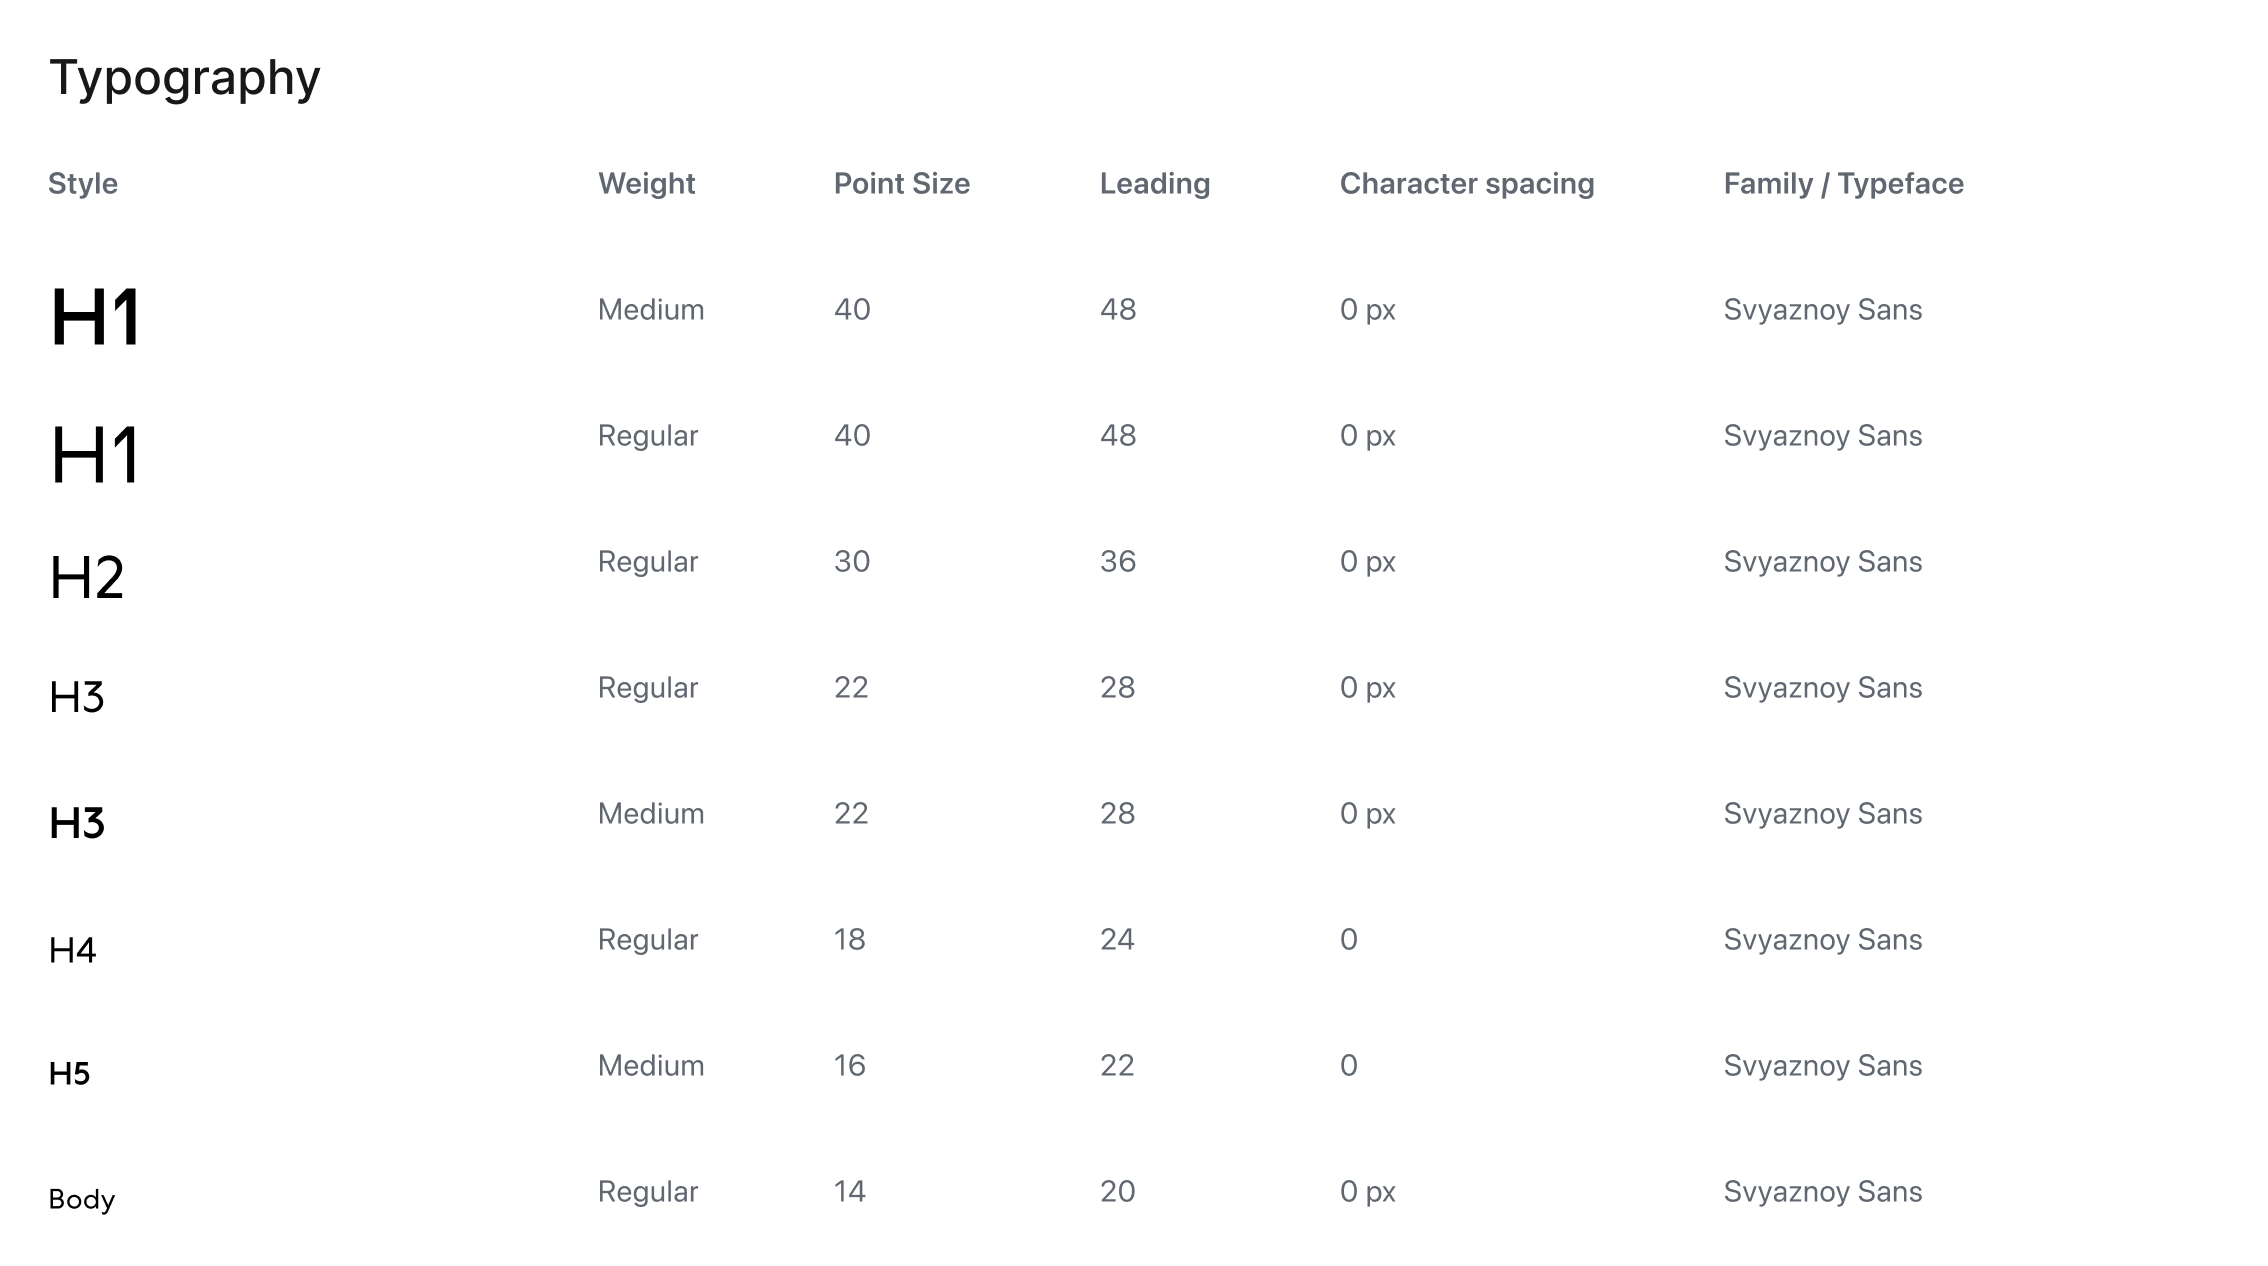Click the Body style sample

pos(82,1199)
